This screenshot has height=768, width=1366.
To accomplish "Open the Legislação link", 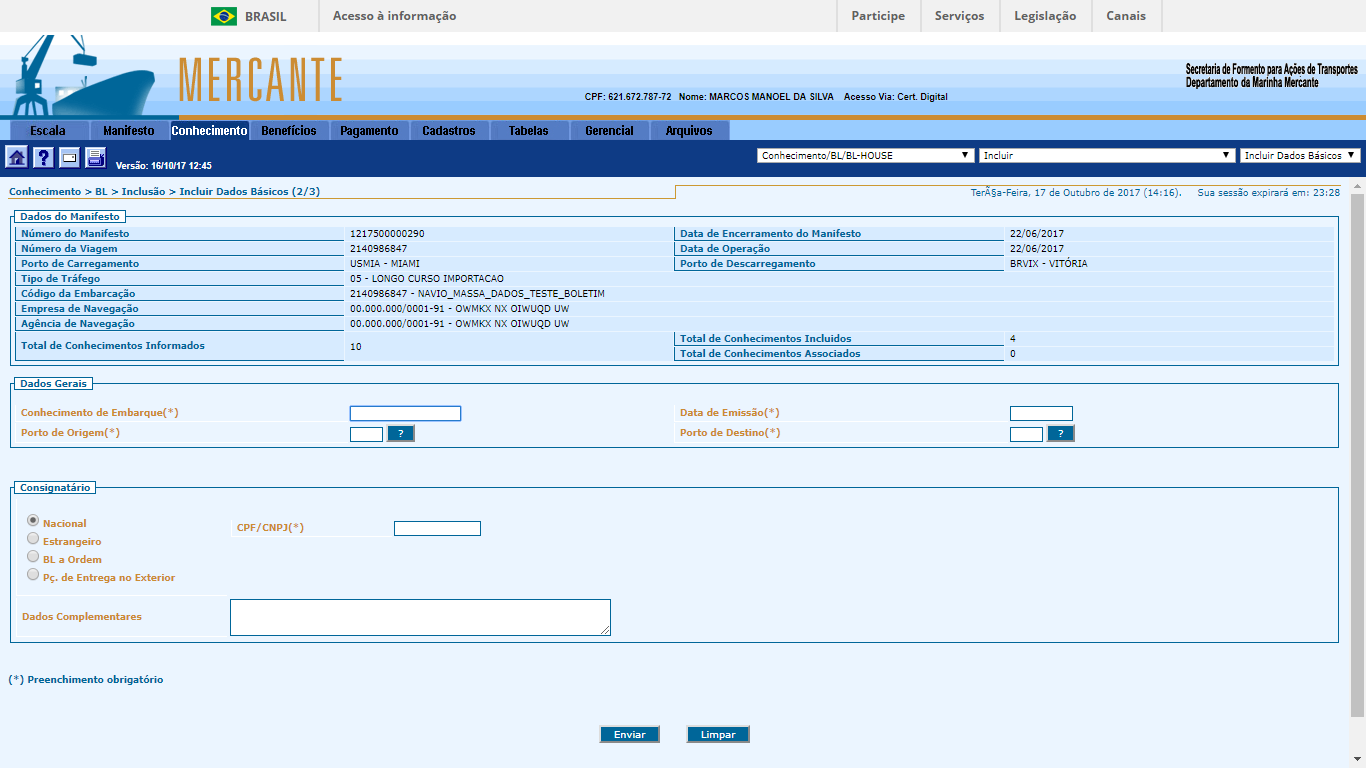I will [x=1045, y=16].
